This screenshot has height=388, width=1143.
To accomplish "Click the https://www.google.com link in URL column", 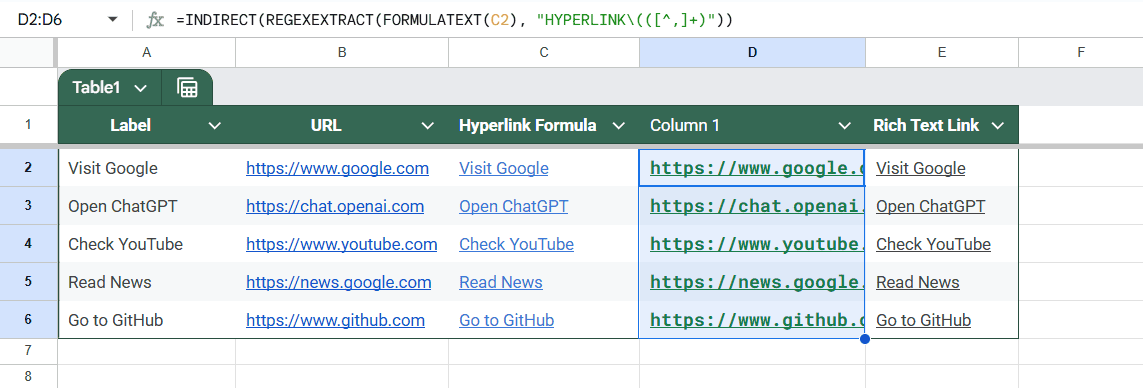I will 338,168.
